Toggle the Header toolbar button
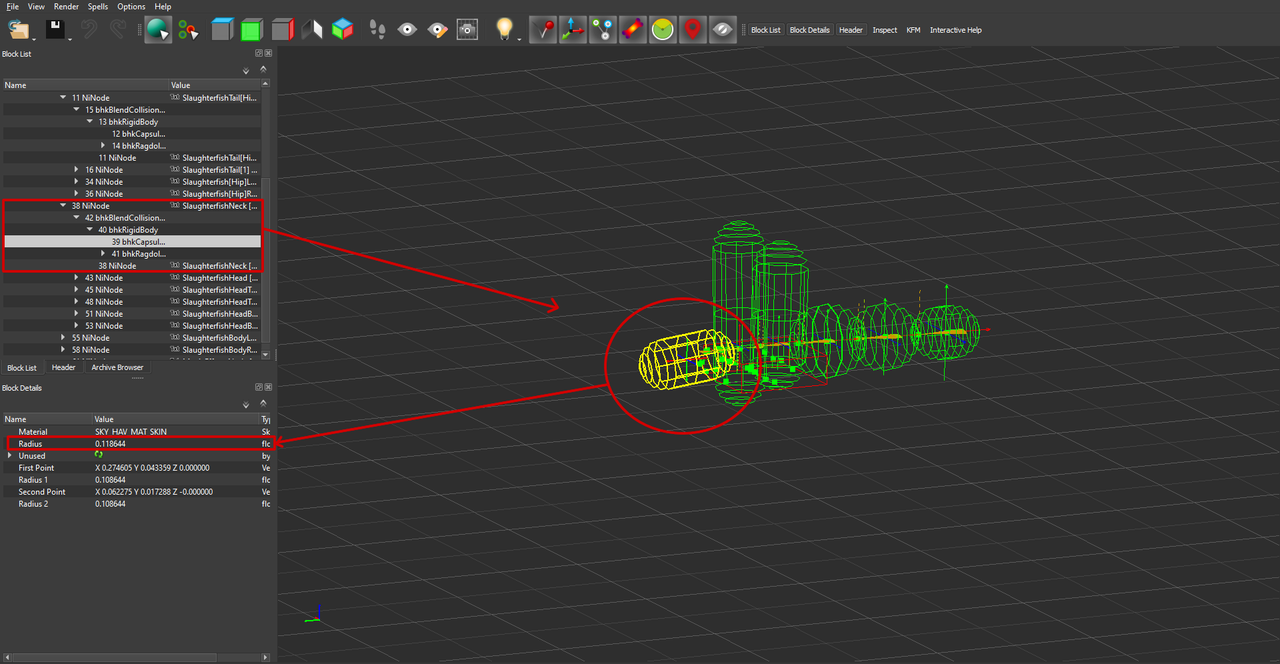 click(x=851, y=30)
